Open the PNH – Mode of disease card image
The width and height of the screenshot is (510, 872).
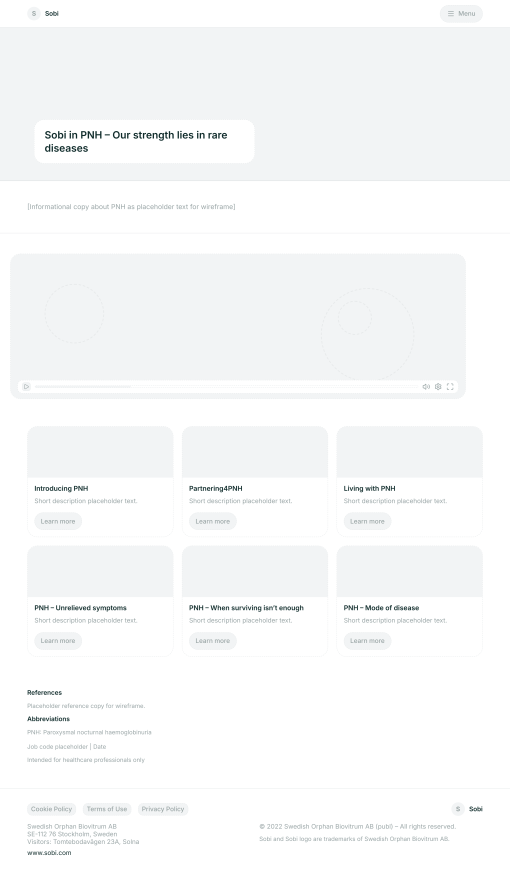409,571
